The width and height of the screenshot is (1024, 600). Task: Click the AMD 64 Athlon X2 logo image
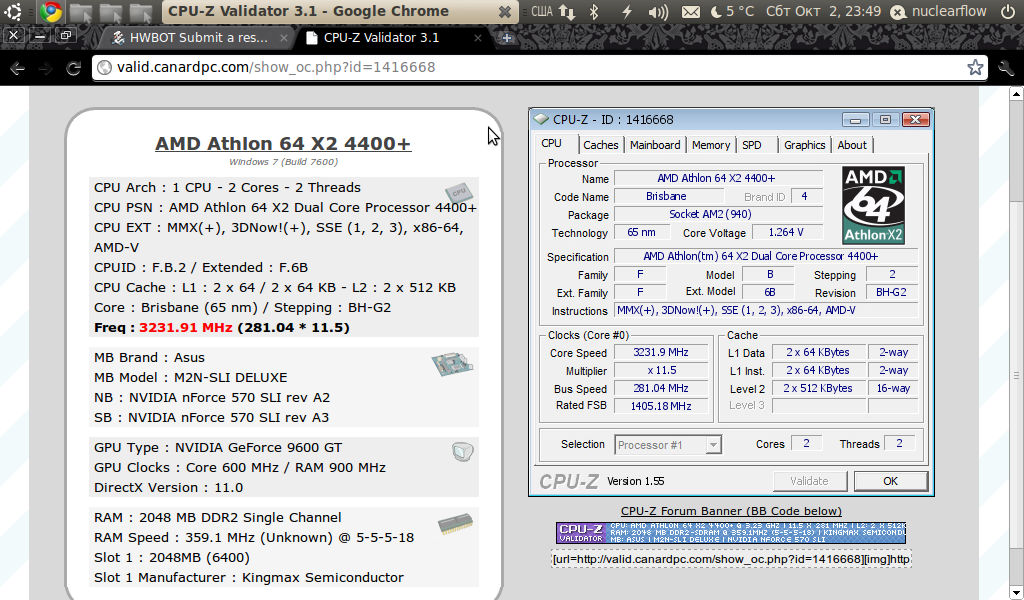873,205
